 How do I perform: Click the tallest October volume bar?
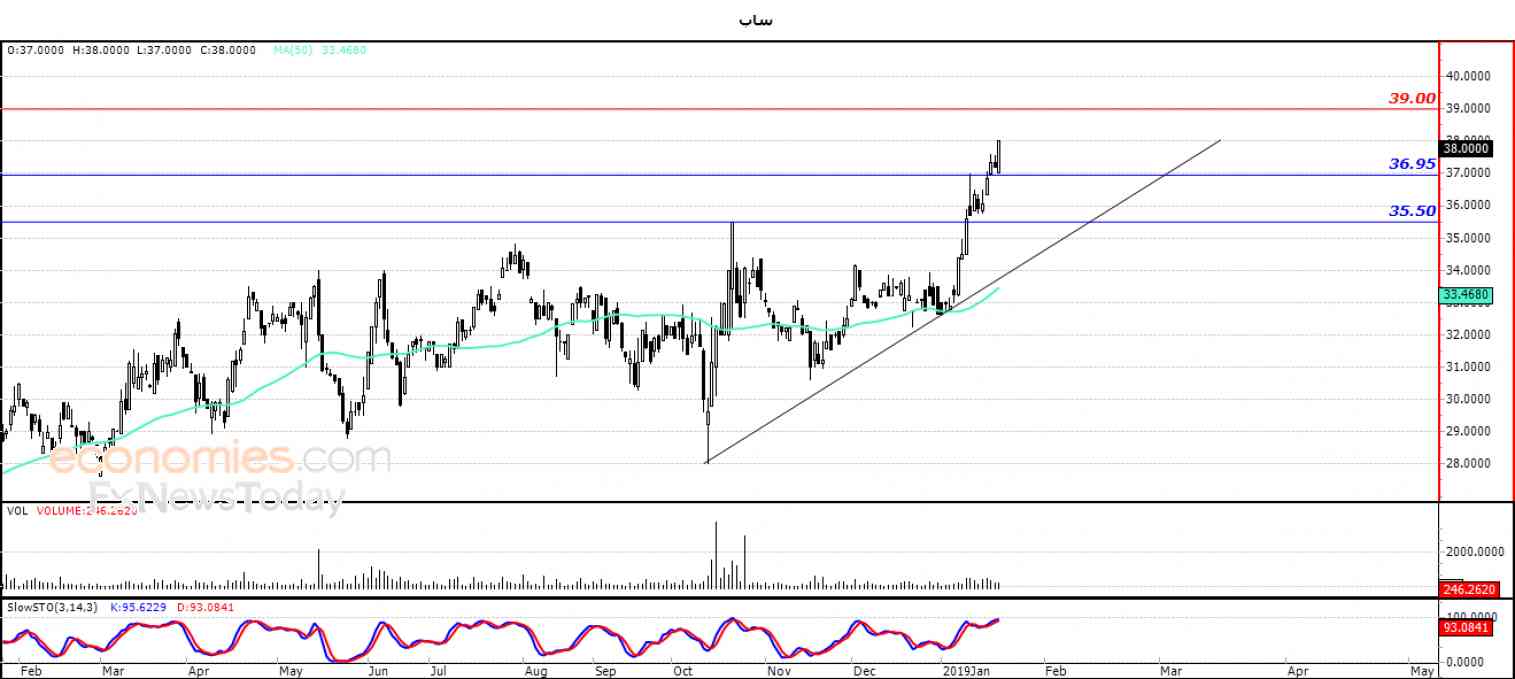[x=716, y=555]
